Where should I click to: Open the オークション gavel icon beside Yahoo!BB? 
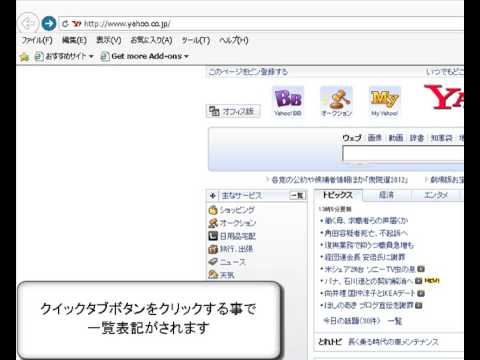coord(336,102)
